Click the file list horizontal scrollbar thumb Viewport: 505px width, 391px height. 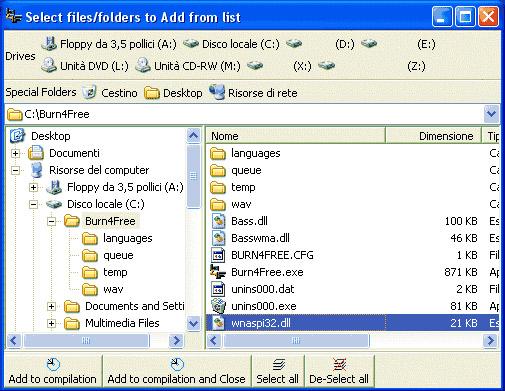(x=296, y=341)
